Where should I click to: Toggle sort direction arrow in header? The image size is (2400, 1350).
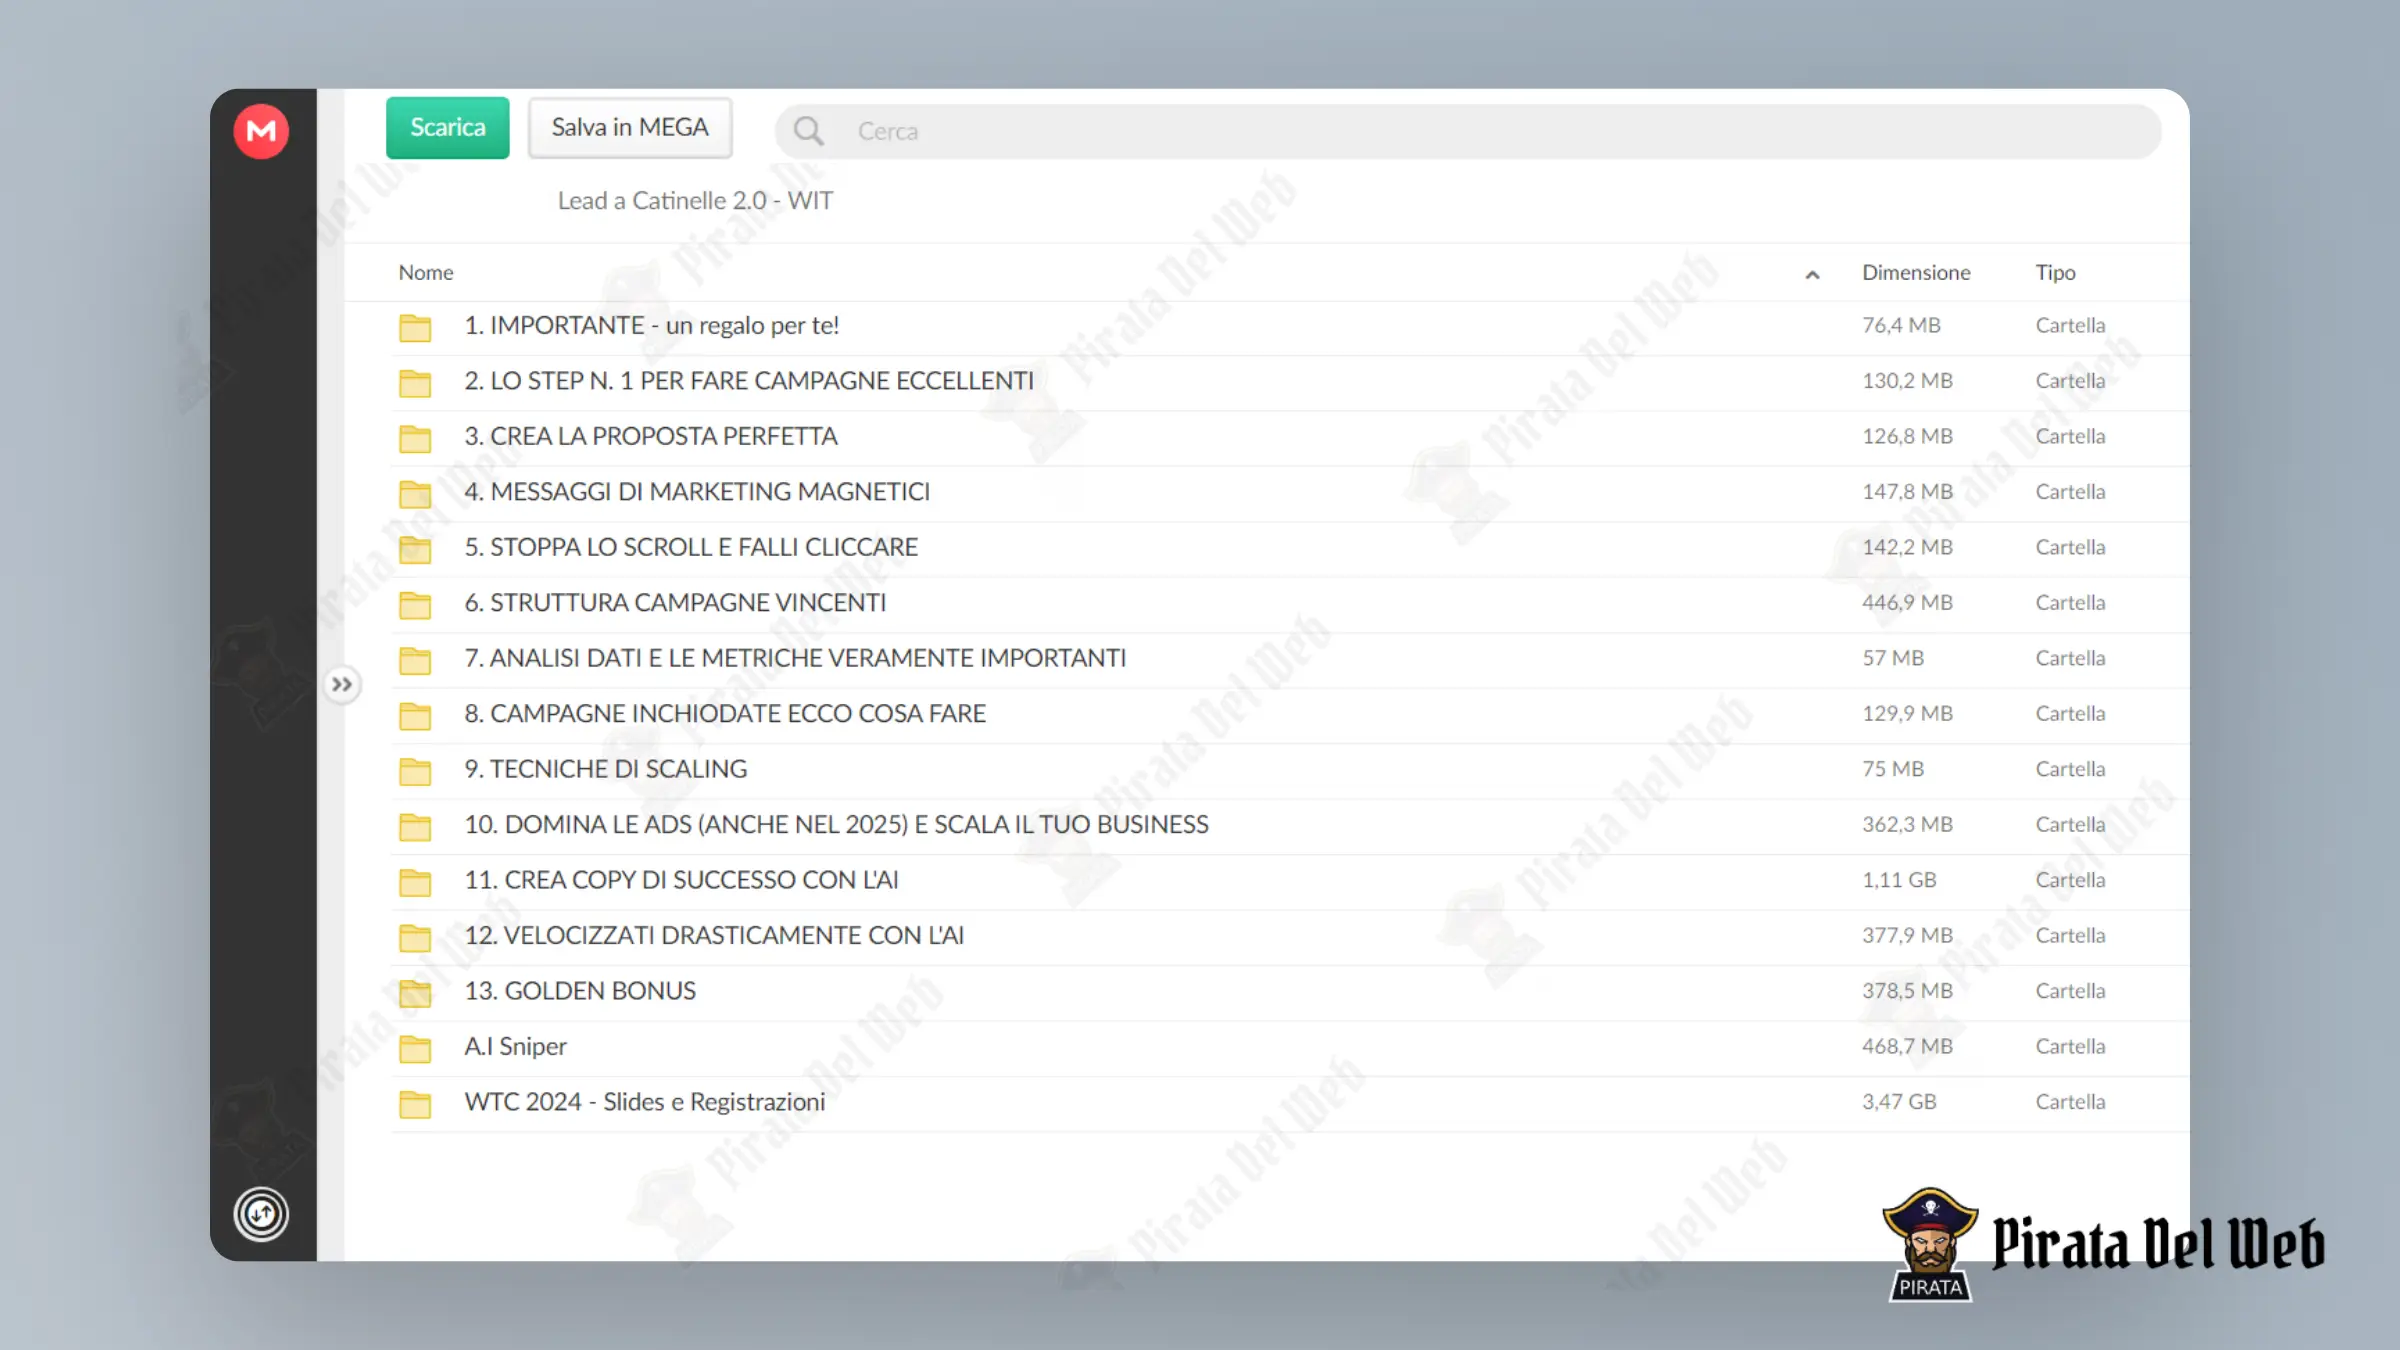pos(1812,274)
